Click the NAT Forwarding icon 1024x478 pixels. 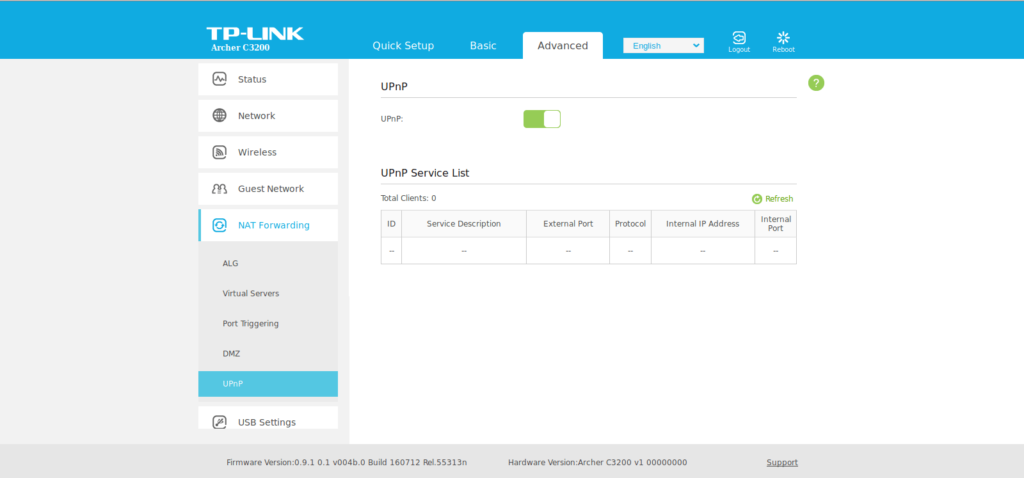tap(219, 226)
